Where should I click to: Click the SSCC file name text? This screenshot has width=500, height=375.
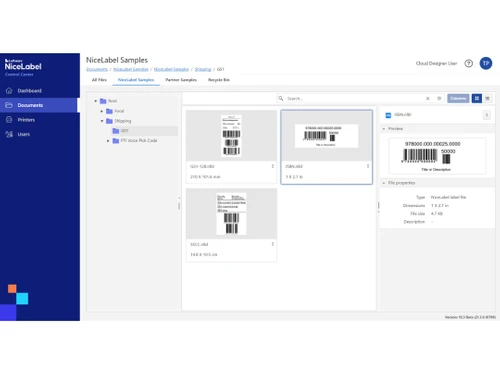[x=199, y=244]
